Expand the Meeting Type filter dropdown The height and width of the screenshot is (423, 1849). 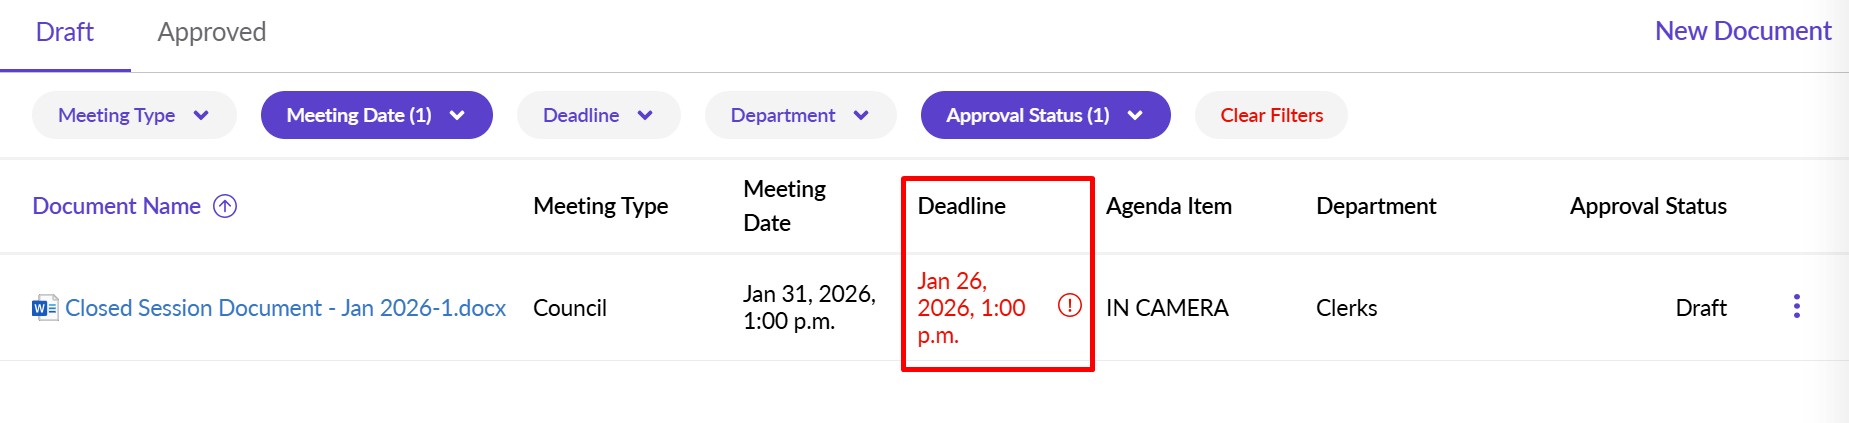pyautogui.click(x=134, y=115)
